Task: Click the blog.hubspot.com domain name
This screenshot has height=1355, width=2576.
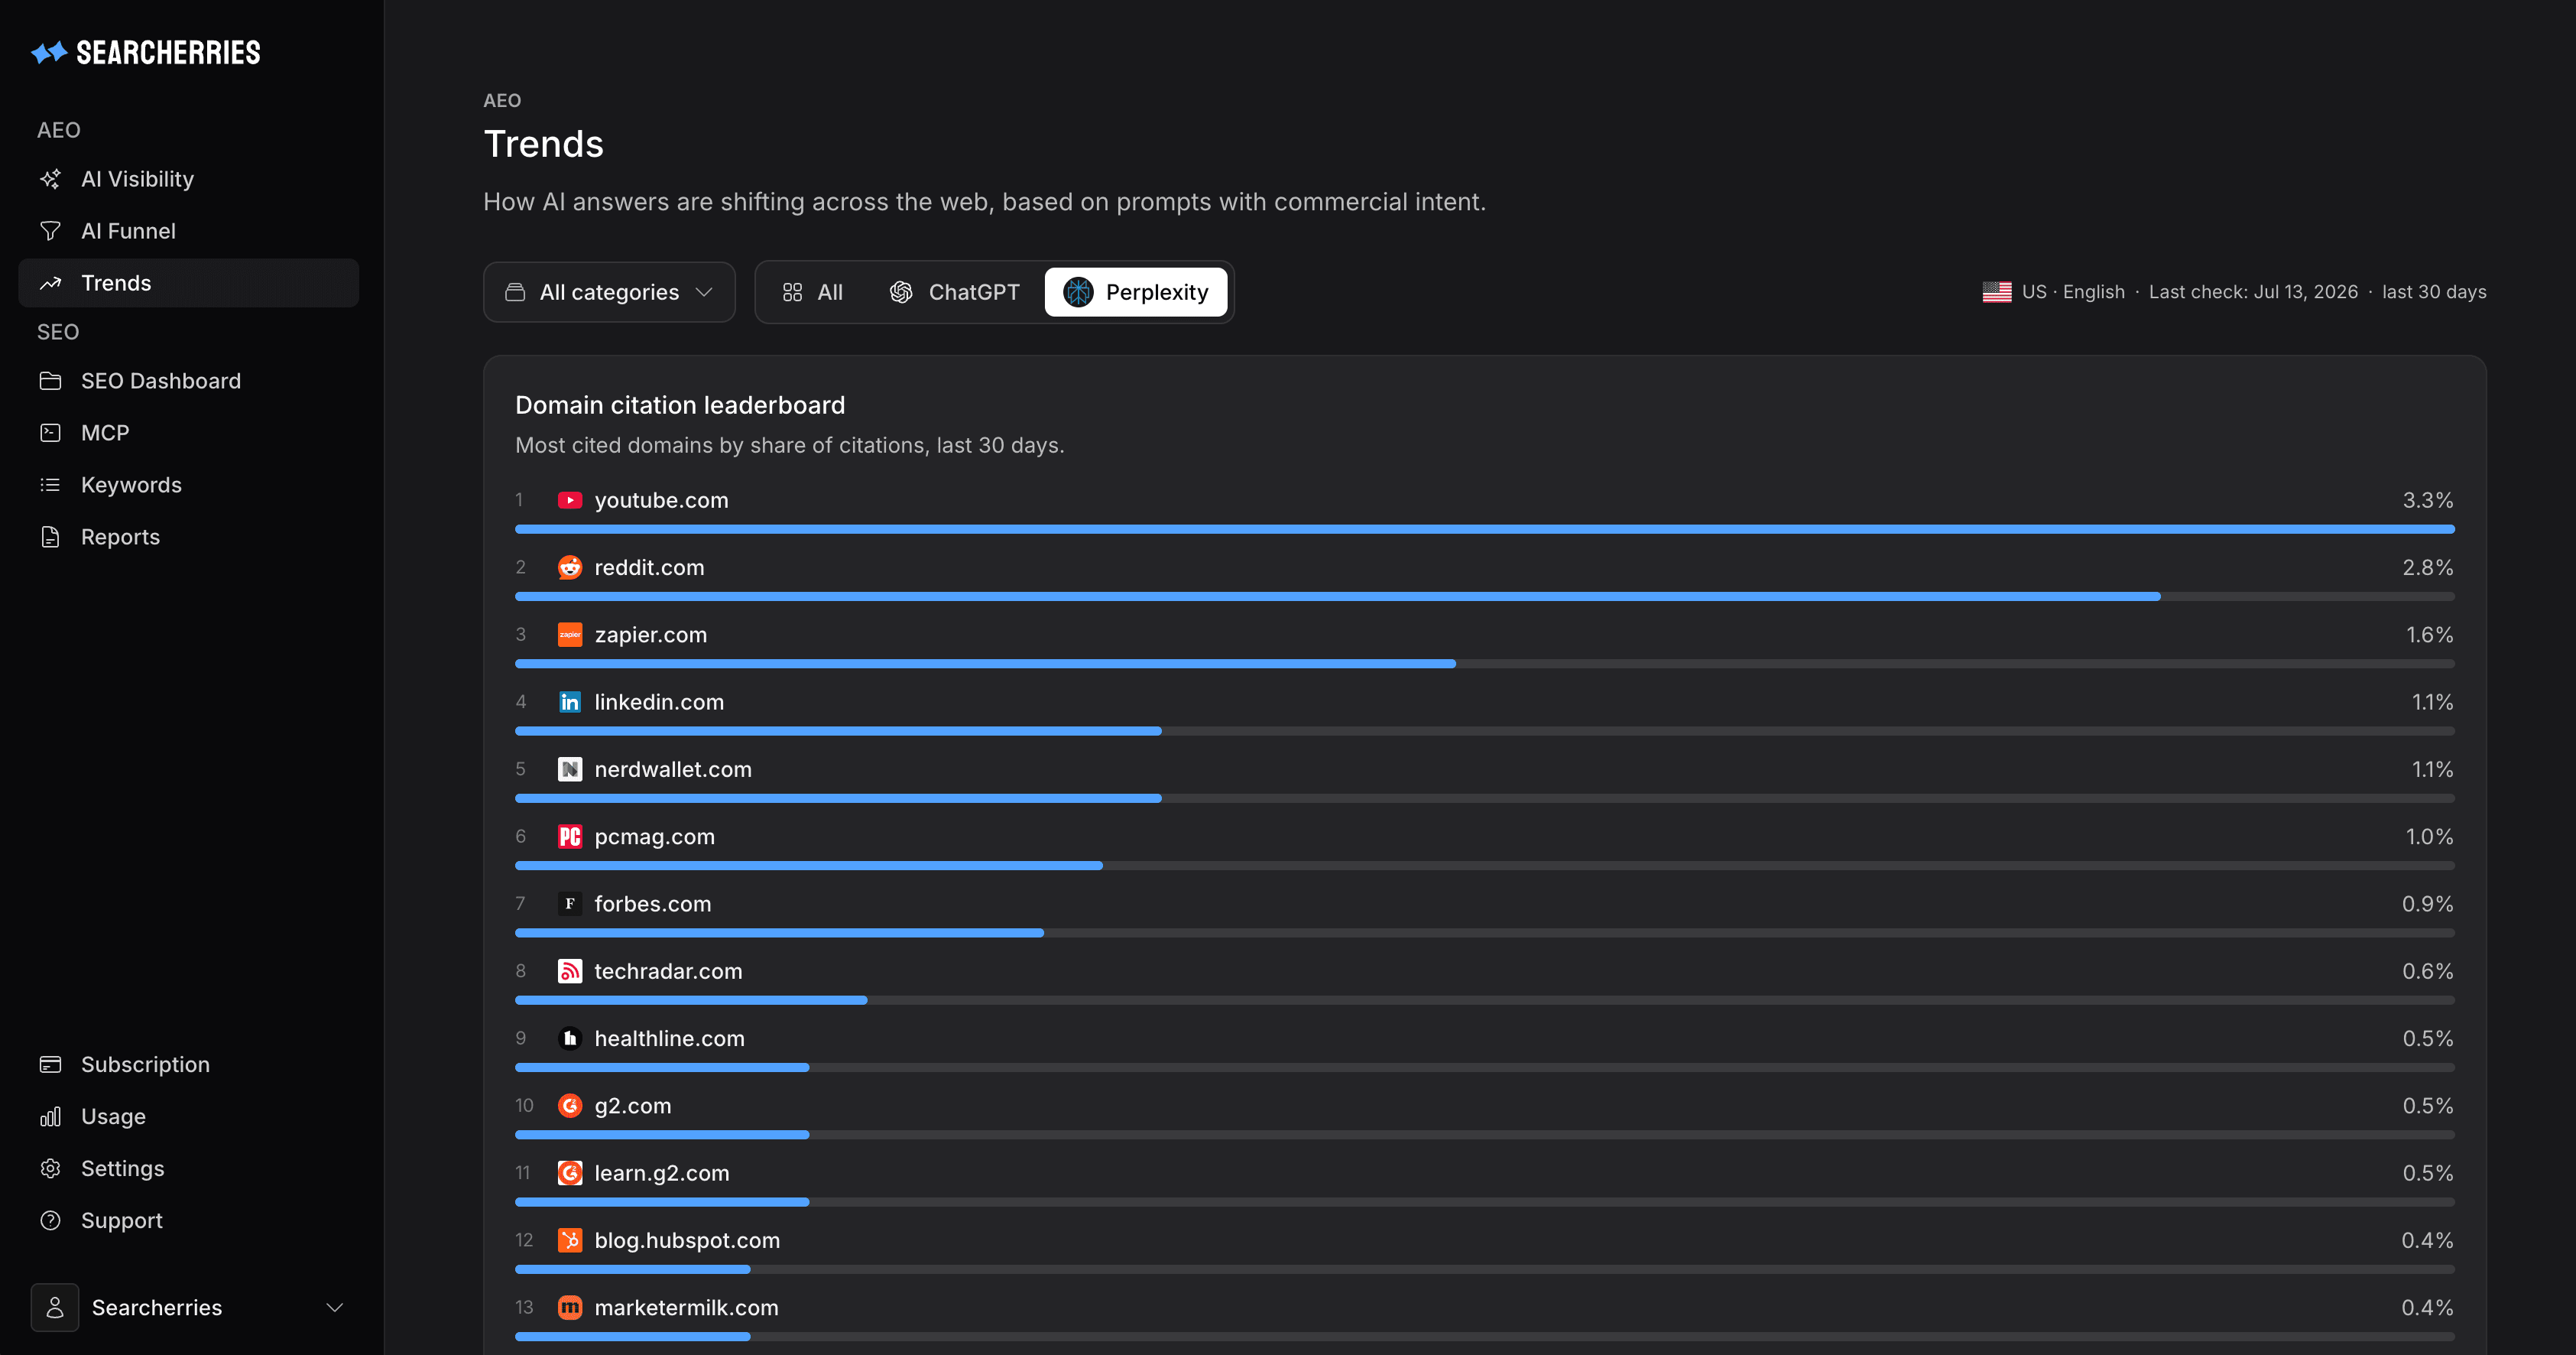Action: (x=687, y=1240)
